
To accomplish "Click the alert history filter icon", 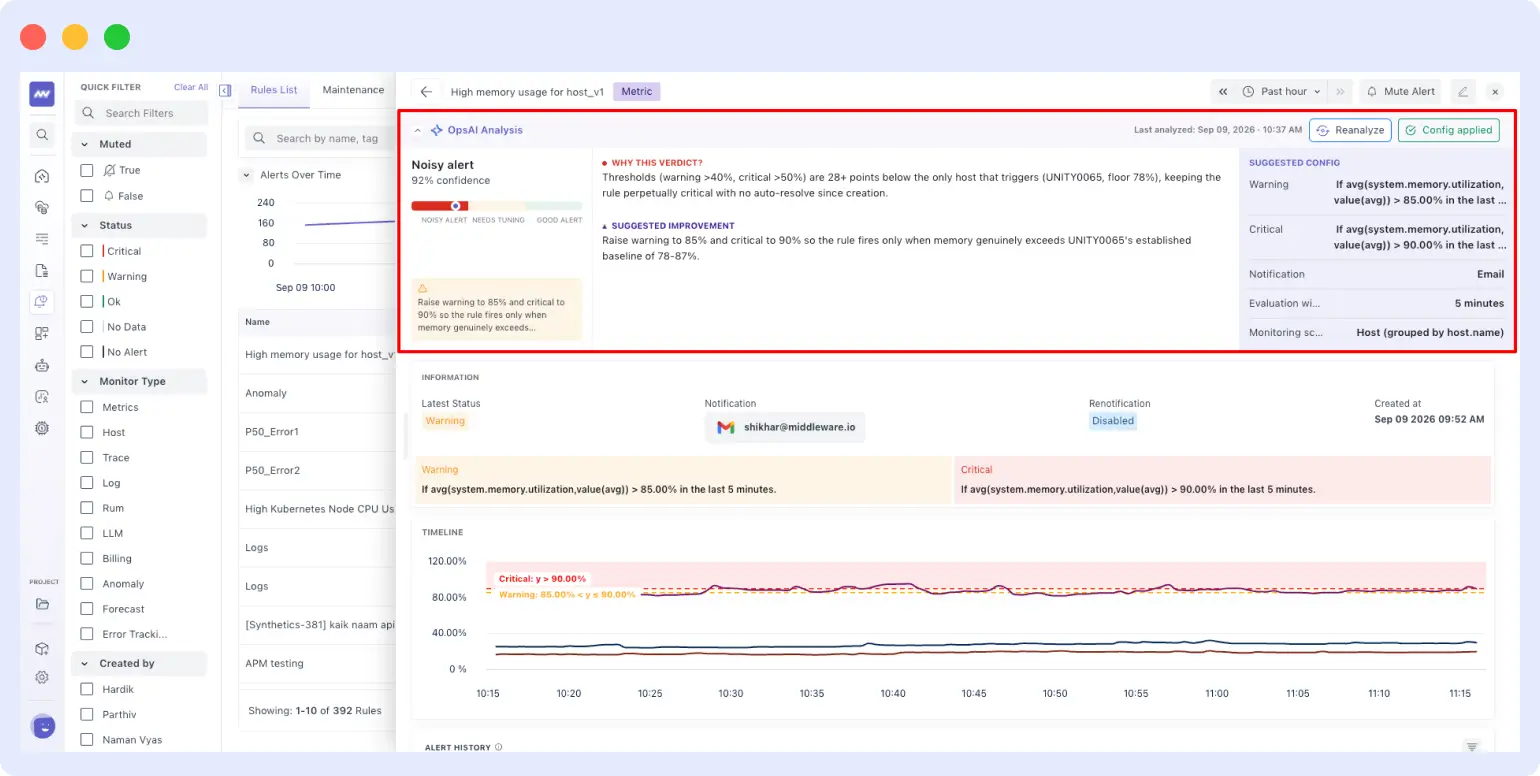I will point(1472,747).
